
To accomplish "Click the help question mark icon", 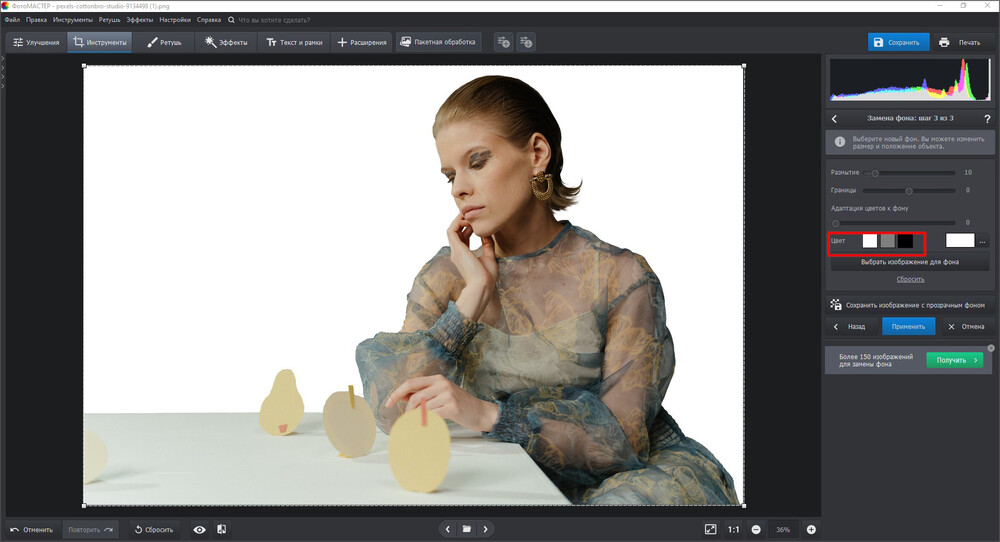I will pyautogui.click(x=987, y=119).
